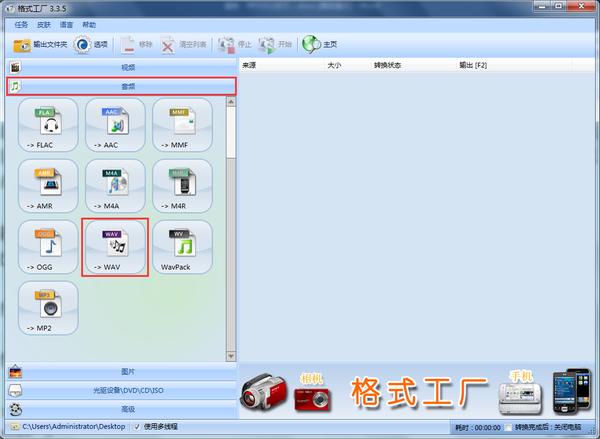Viewport: 600px width, 439px height.
Task: Click the Convert State (转换状态) column header
Action: pyautogui.click(x=414, y=65)
